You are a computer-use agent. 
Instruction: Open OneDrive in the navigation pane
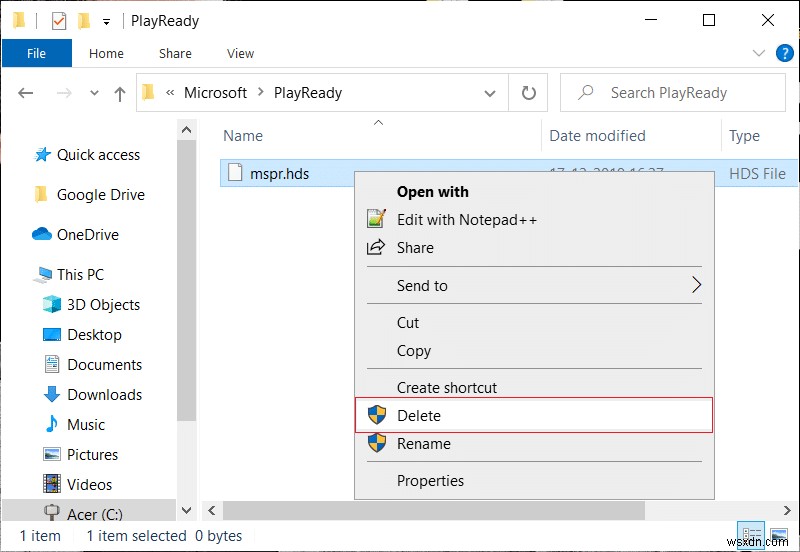pos(87,235)
